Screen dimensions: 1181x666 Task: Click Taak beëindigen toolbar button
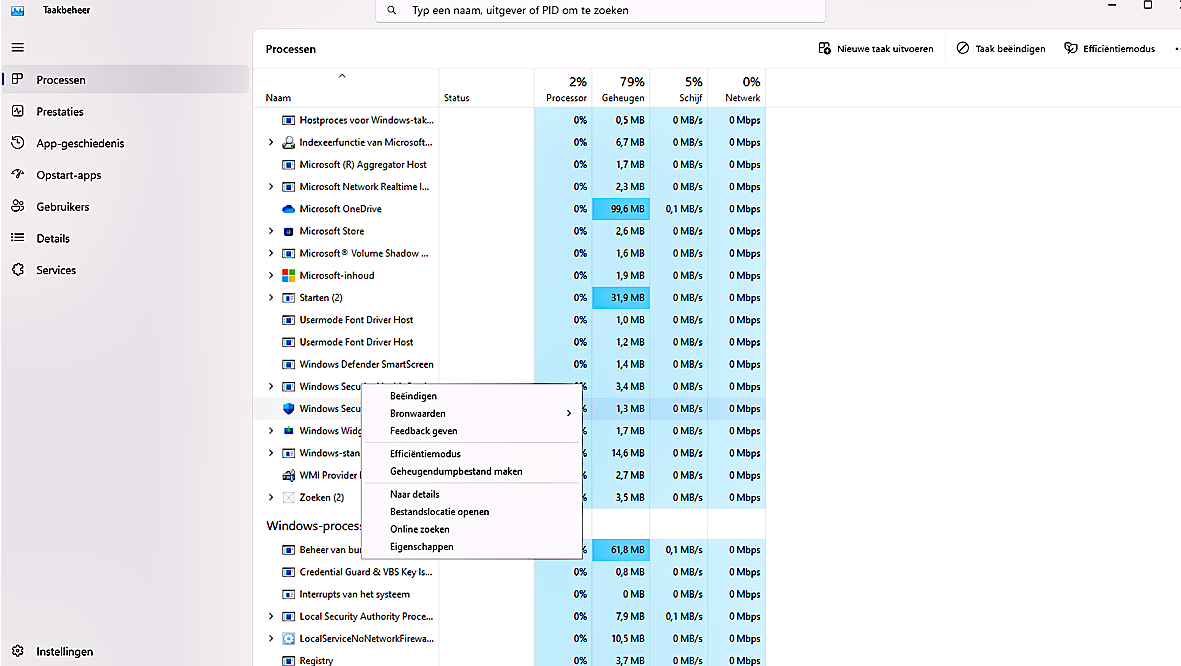point(1001,48)
